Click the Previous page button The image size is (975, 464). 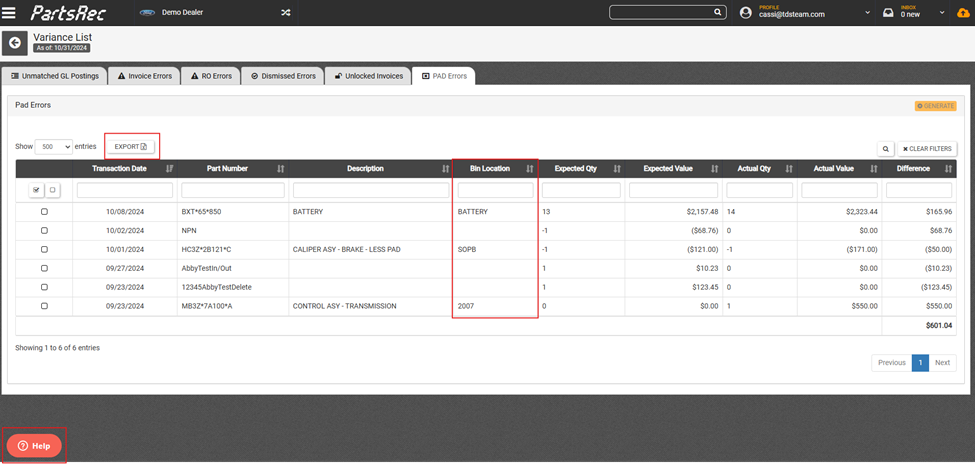tap(892, 363)
